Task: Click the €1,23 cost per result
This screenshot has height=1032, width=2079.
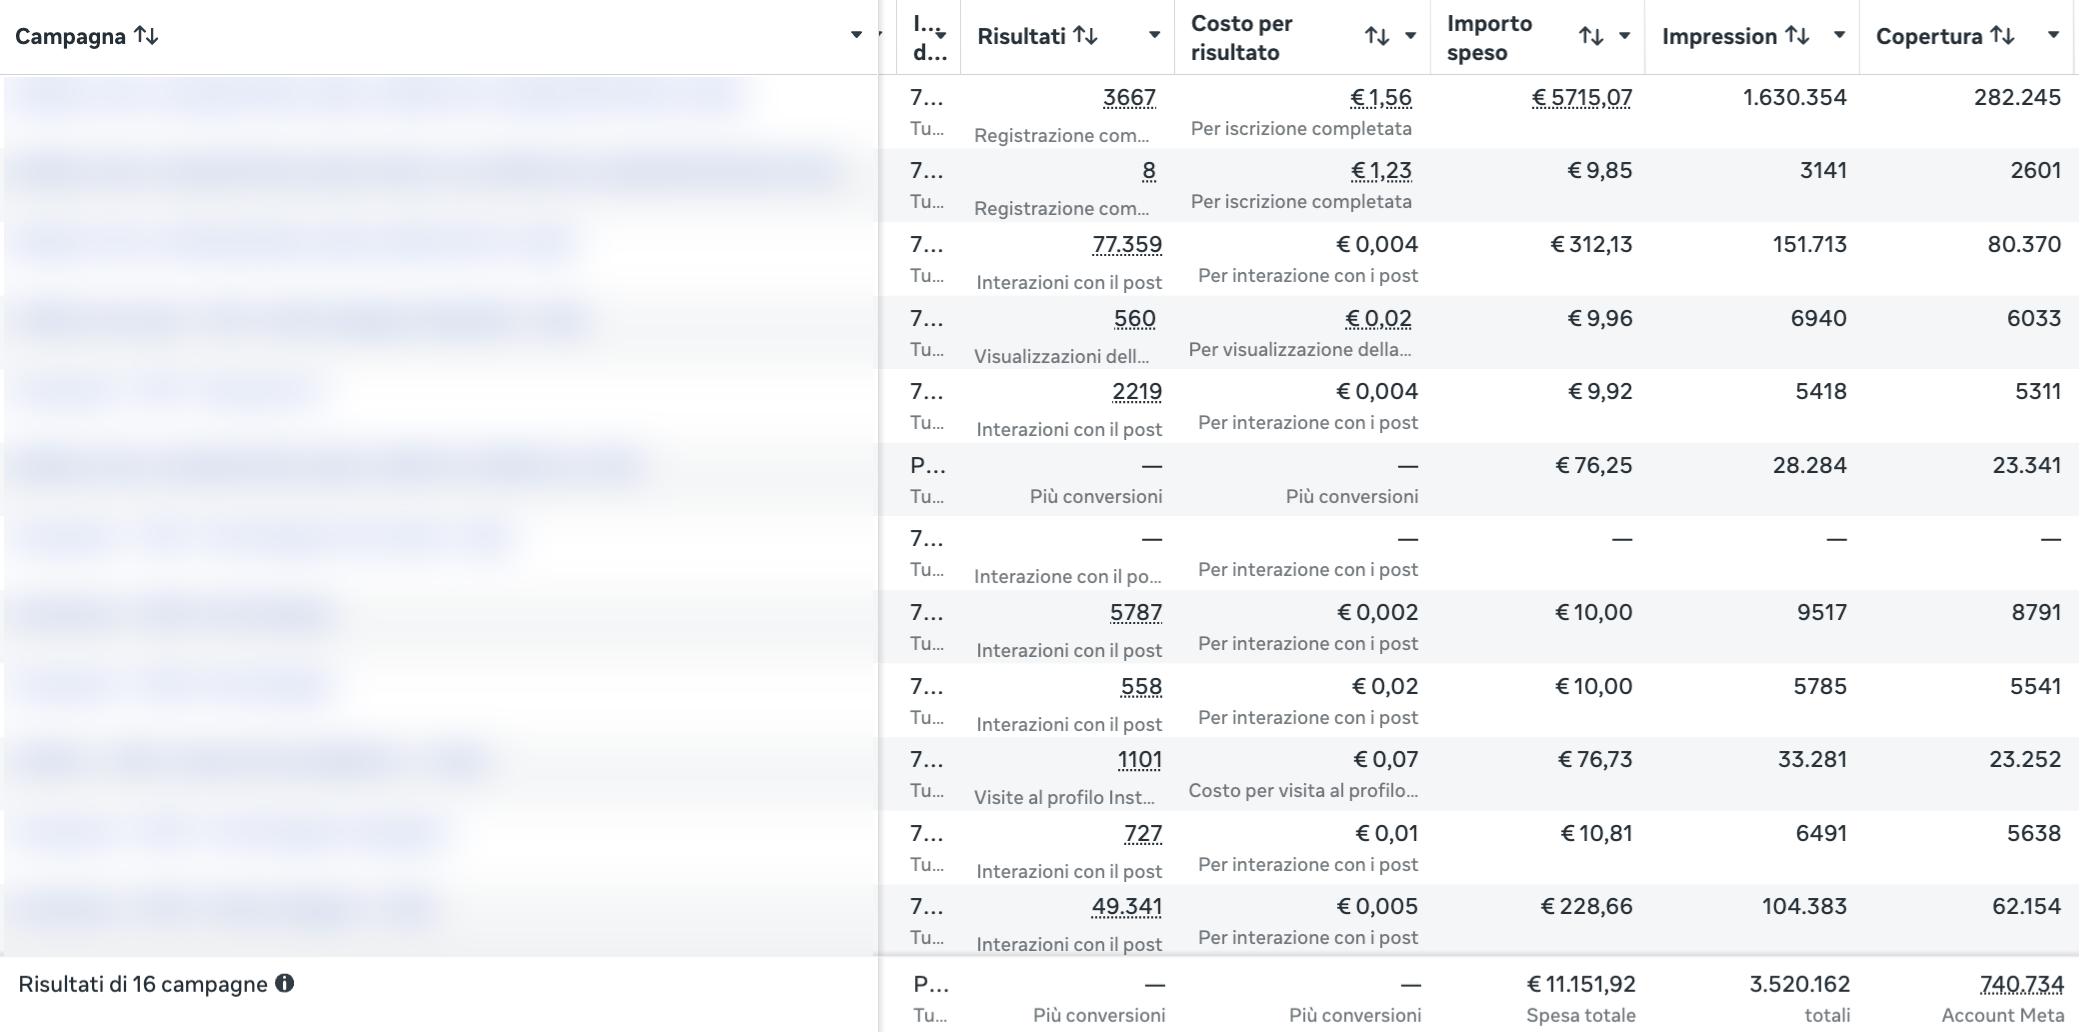Action: tap(1381, 171)
